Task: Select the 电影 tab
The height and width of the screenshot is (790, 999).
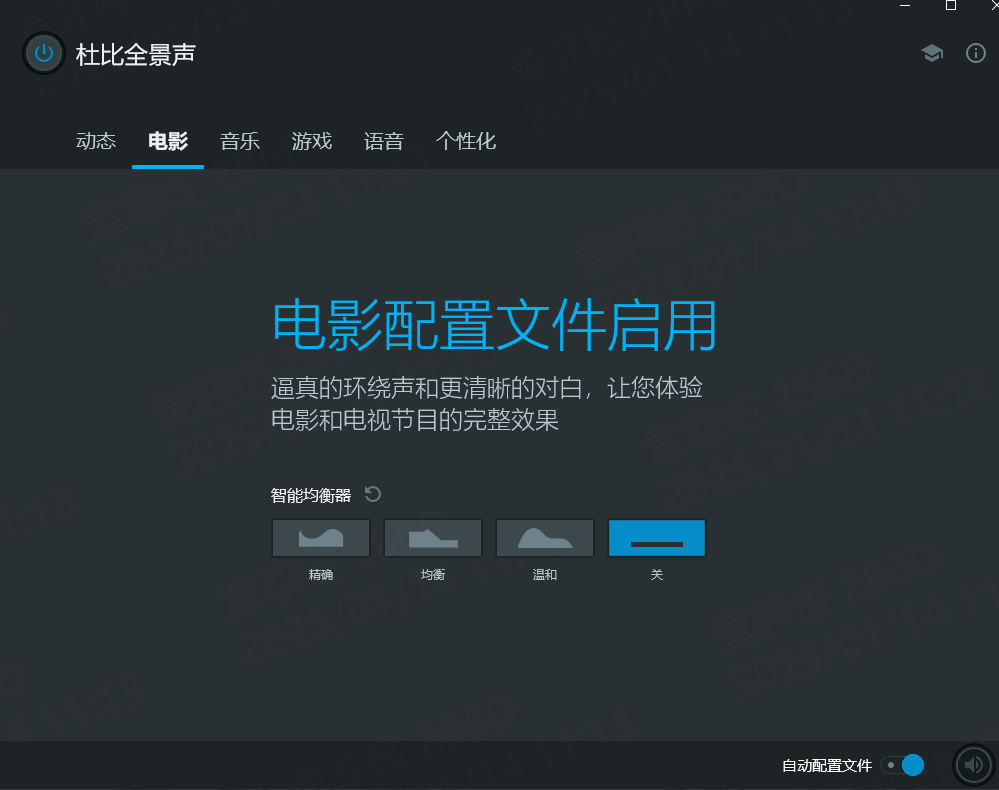Action: coord(168,141)
